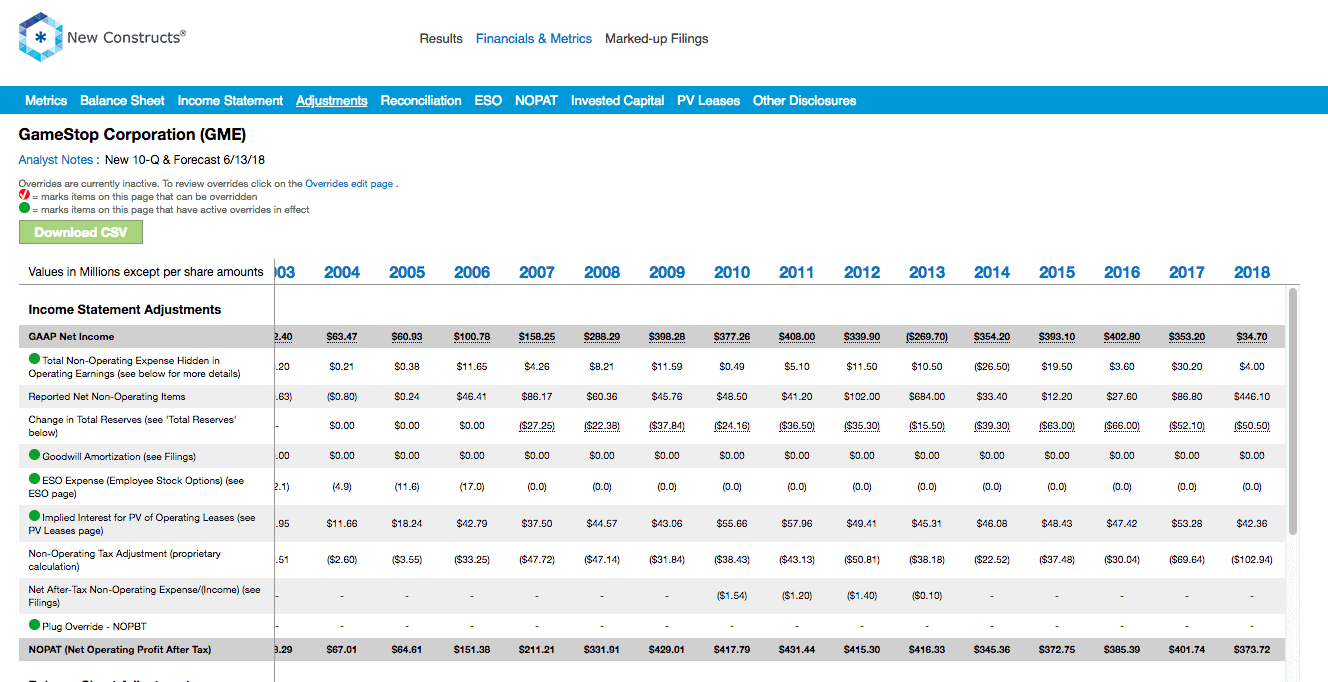Click the 2011 year column header
This screenshot has width=1328, height=682.
tap(797, 272)
